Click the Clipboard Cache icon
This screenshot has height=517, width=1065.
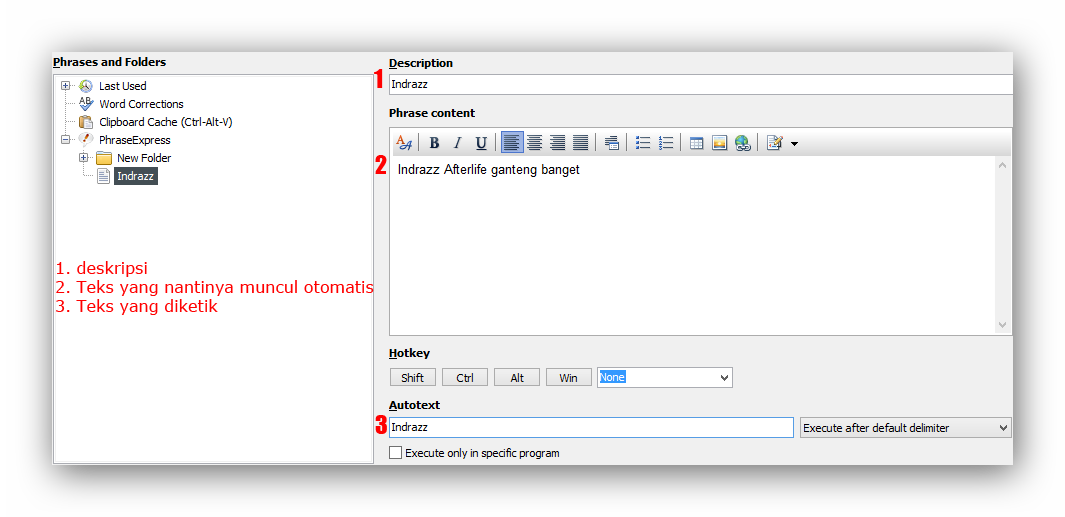pos(86,122)
